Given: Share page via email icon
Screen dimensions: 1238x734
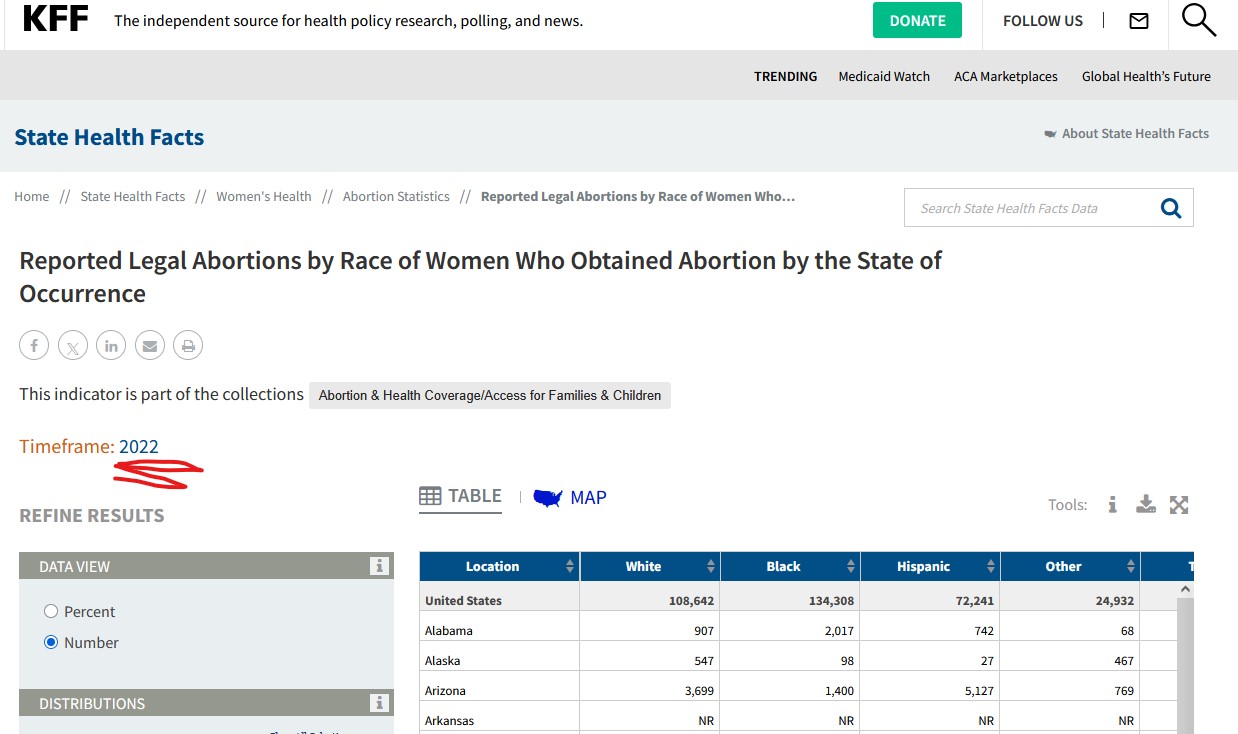Looking at the screenshot, I should (150, 346).
